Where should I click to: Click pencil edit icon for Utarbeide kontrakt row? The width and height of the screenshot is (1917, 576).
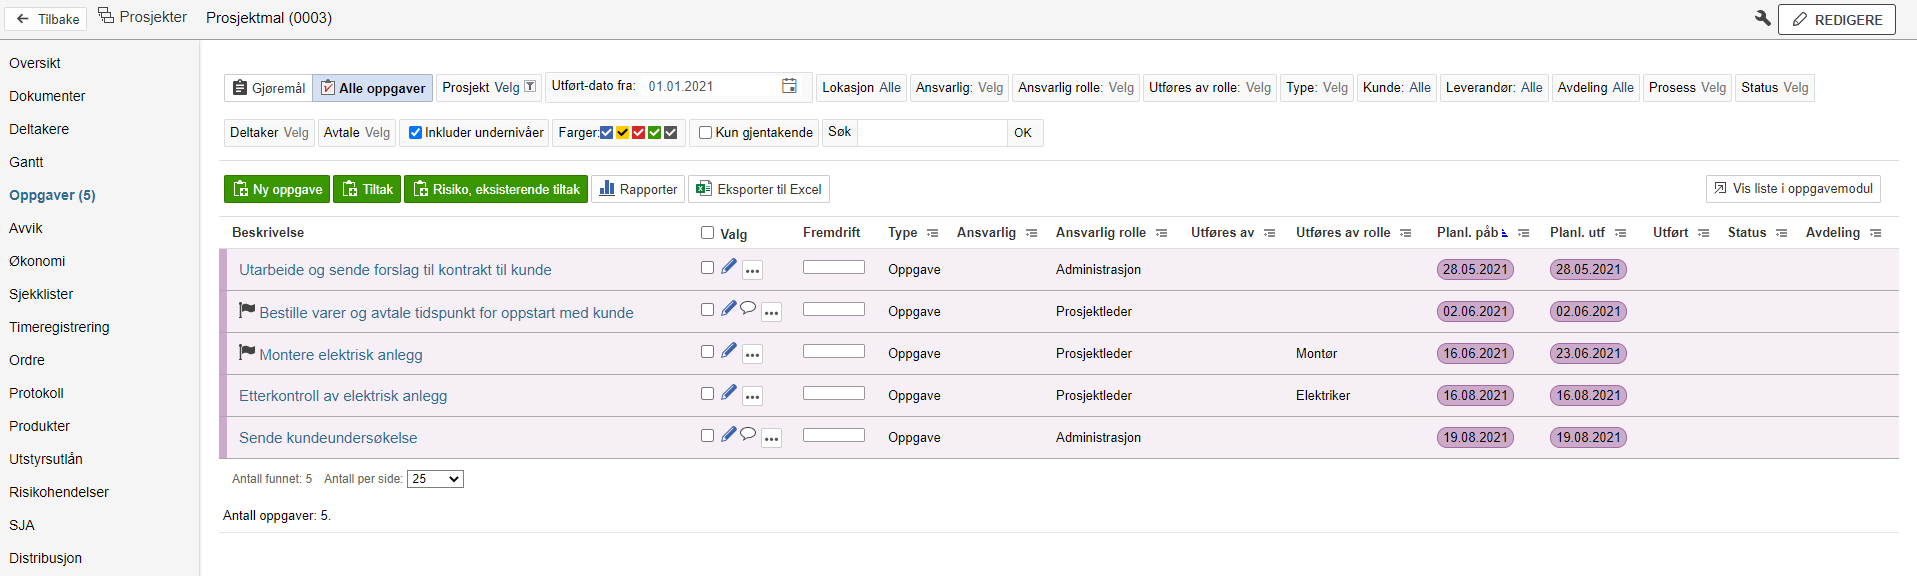(x=729, y=267)
